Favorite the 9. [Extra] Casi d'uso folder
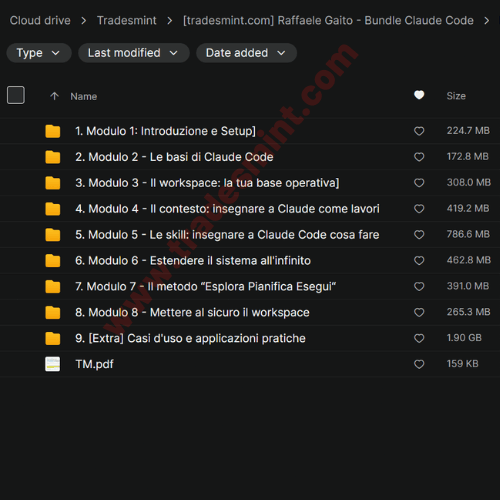Screen dimensions: 500x500 point(419,338)
